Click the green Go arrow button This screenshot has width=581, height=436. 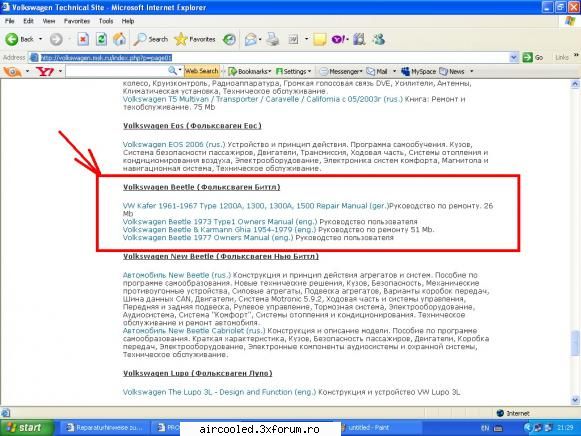point(533,57)
